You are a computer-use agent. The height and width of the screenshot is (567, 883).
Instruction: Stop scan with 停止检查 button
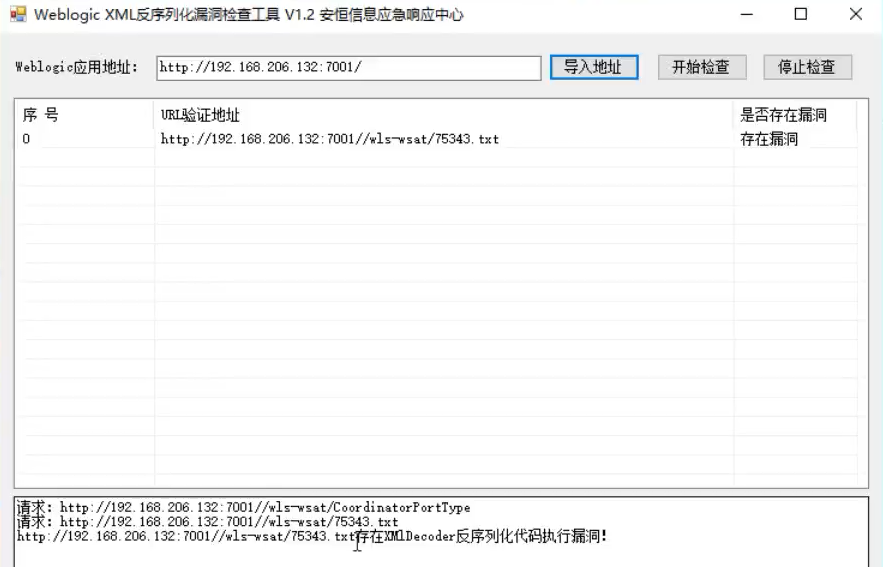(x=806, y=67)
